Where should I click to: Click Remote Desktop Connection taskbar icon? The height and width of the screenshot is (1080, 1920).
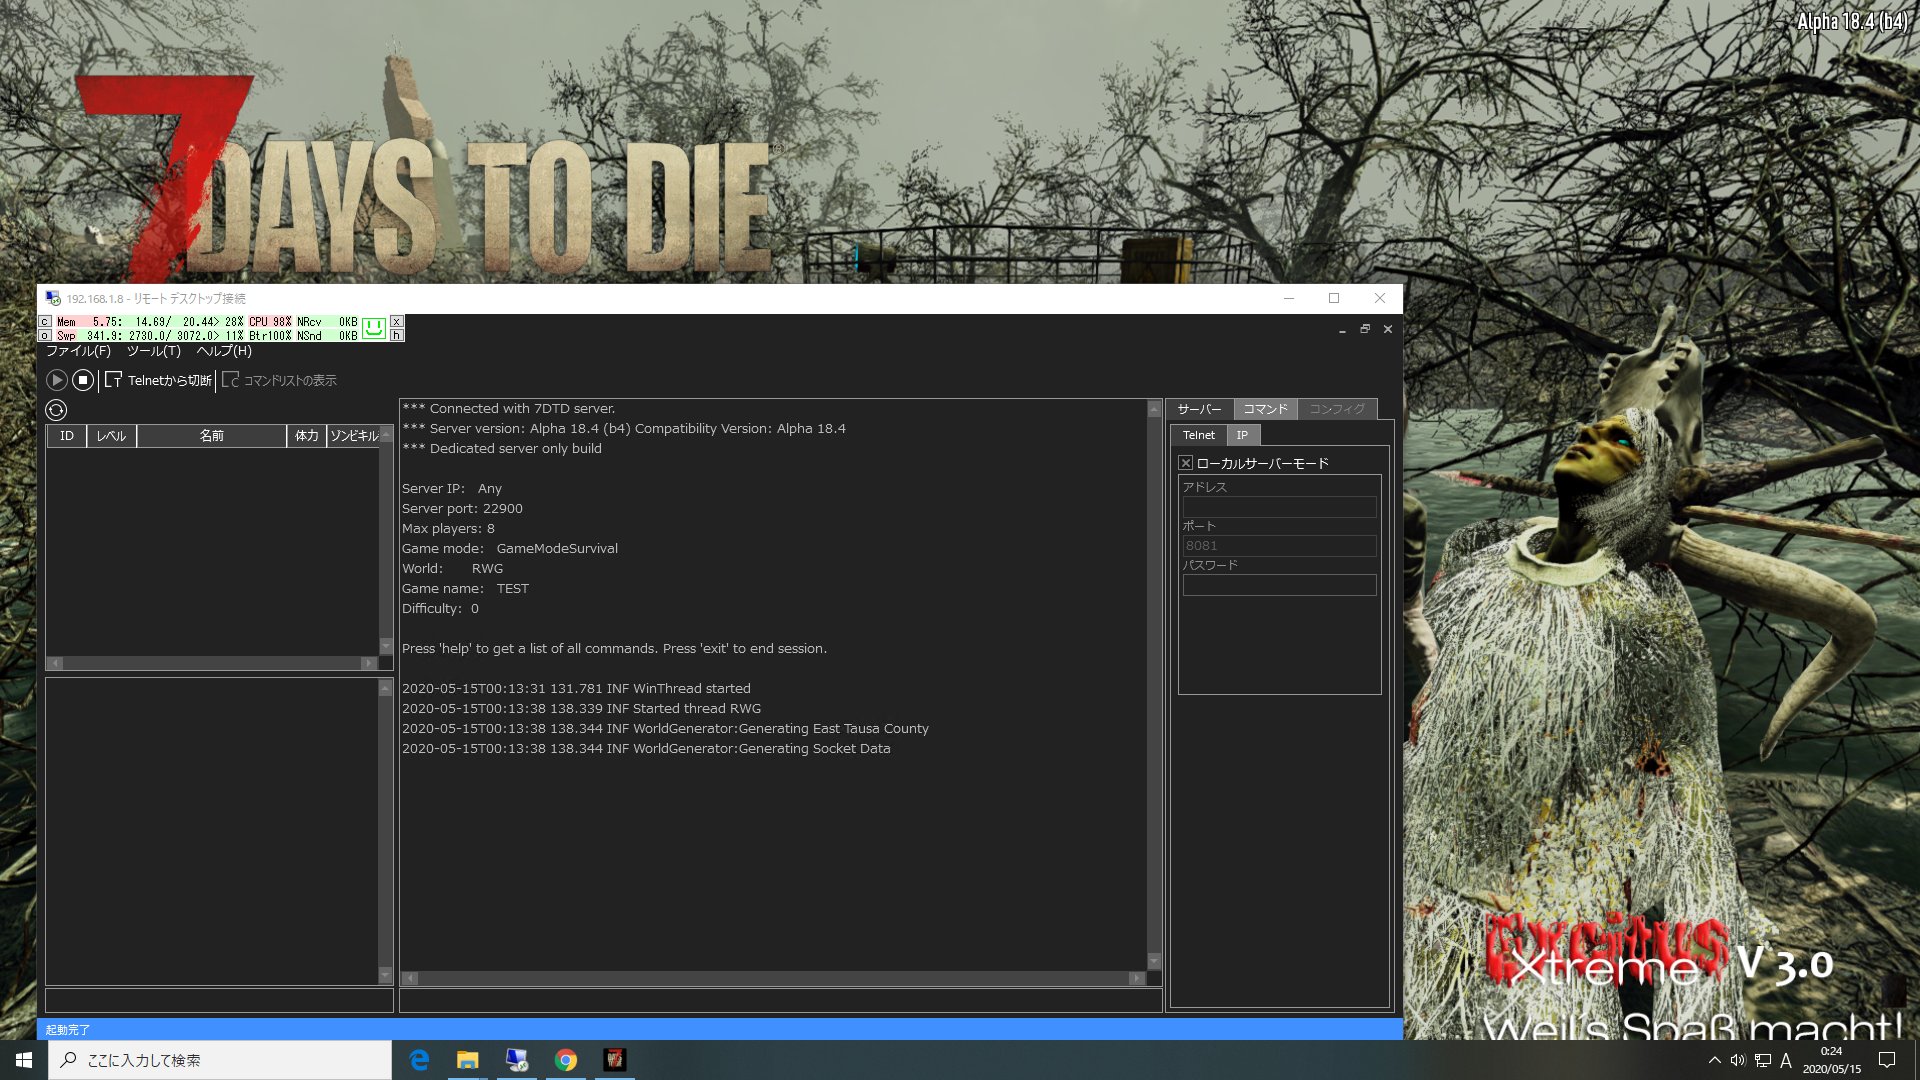pyautogui.click(x=517, y=1060)
